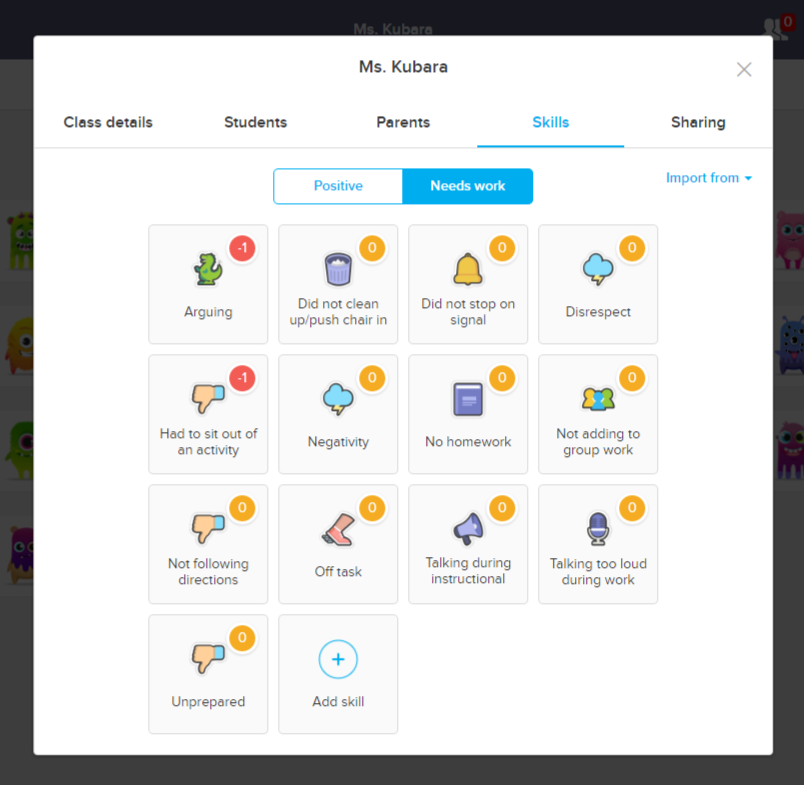Go to the Sharing tab

698,122
